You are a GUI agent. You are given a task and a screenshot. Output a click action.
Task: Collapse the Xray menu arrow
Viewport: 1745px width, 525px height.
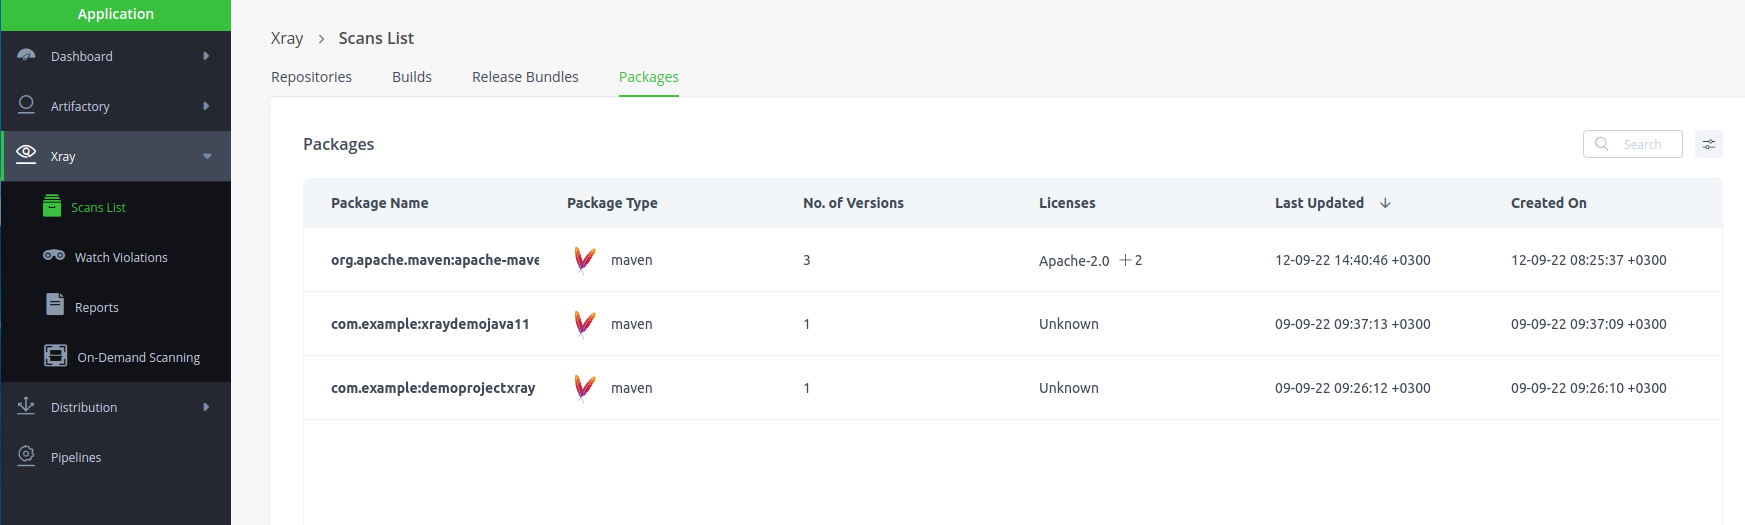tap(207, 156)
